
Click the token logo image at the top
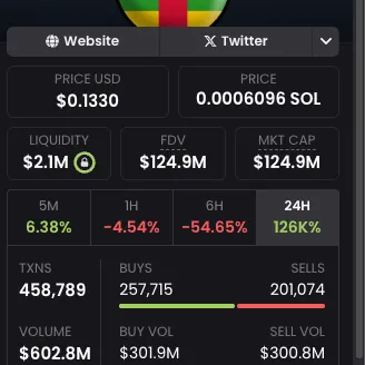pyautogui.click(x=172, y=13)
